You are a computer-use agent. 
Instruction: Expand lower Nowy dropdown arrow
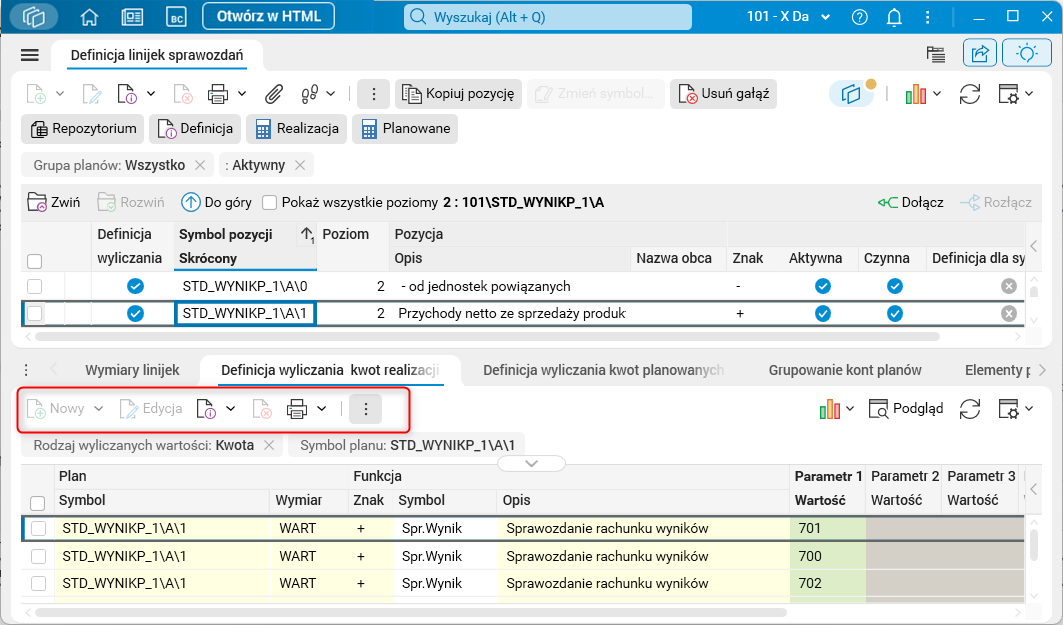coord(98,409)
